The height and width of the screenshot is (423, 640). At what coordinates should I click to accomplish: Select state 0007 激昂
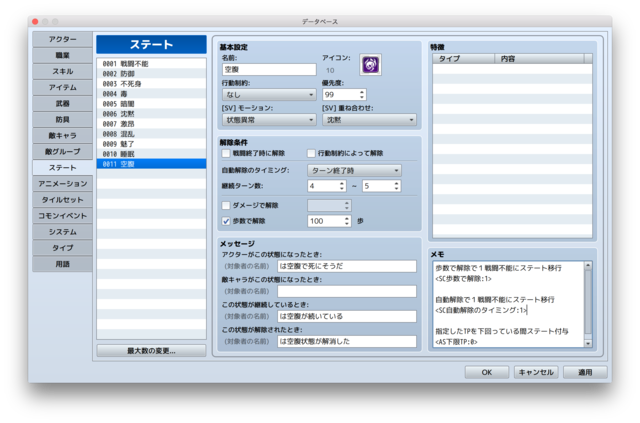tap(151, 124)
